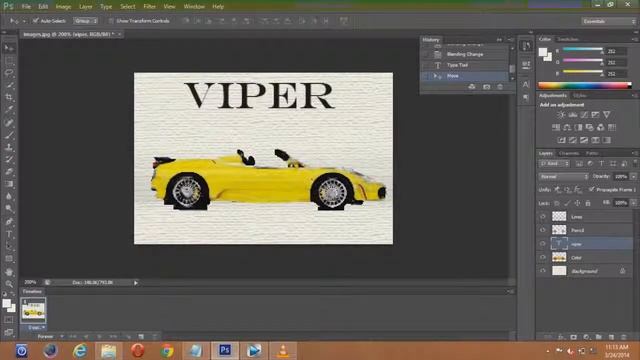The height and width of the screenshot is (360, 640).
Task: Hide the Lines layer
Action: coord(543,217)
